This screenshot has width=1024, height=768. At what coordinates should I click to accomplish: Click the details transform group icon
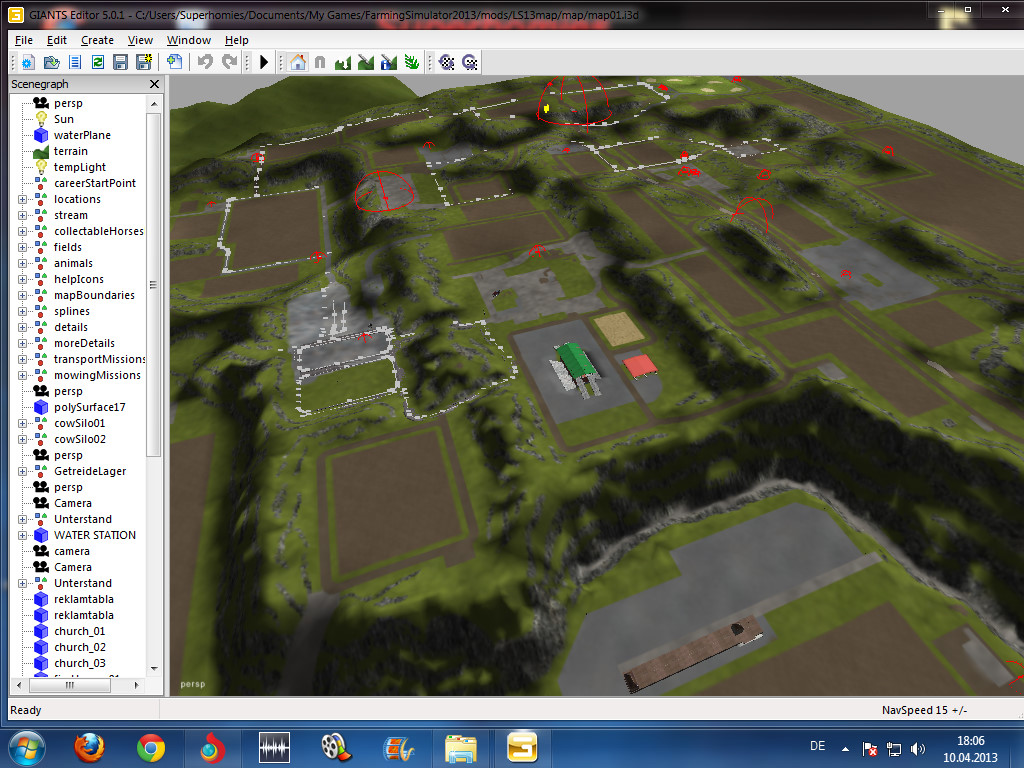(40, 327)
